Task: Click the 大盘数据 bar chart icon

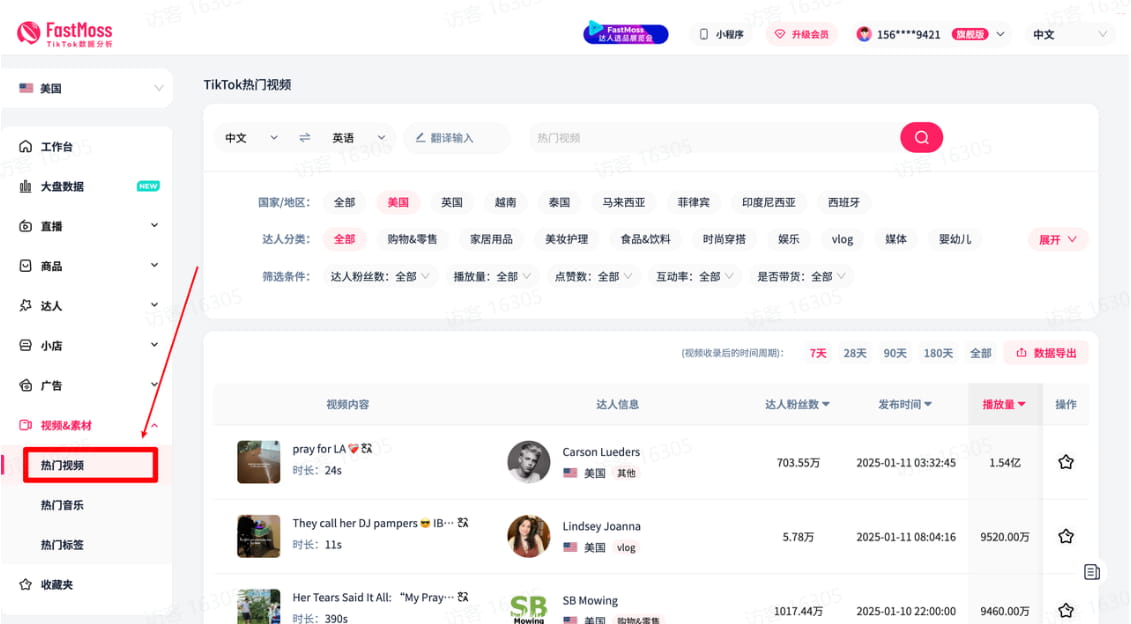Action: click(x=25, y=186)
